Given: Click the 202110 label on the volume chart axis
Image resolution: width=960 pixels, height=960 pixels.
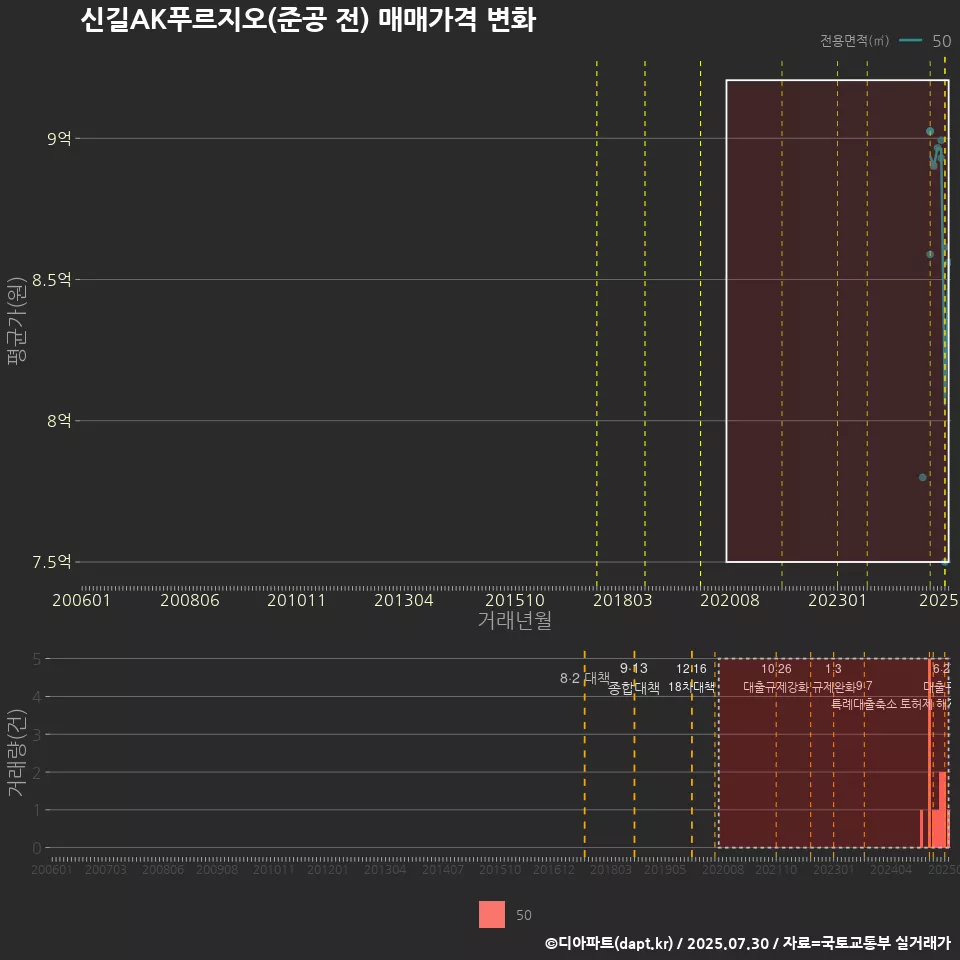Looking at the screenshot, I should tap(776, 869).
